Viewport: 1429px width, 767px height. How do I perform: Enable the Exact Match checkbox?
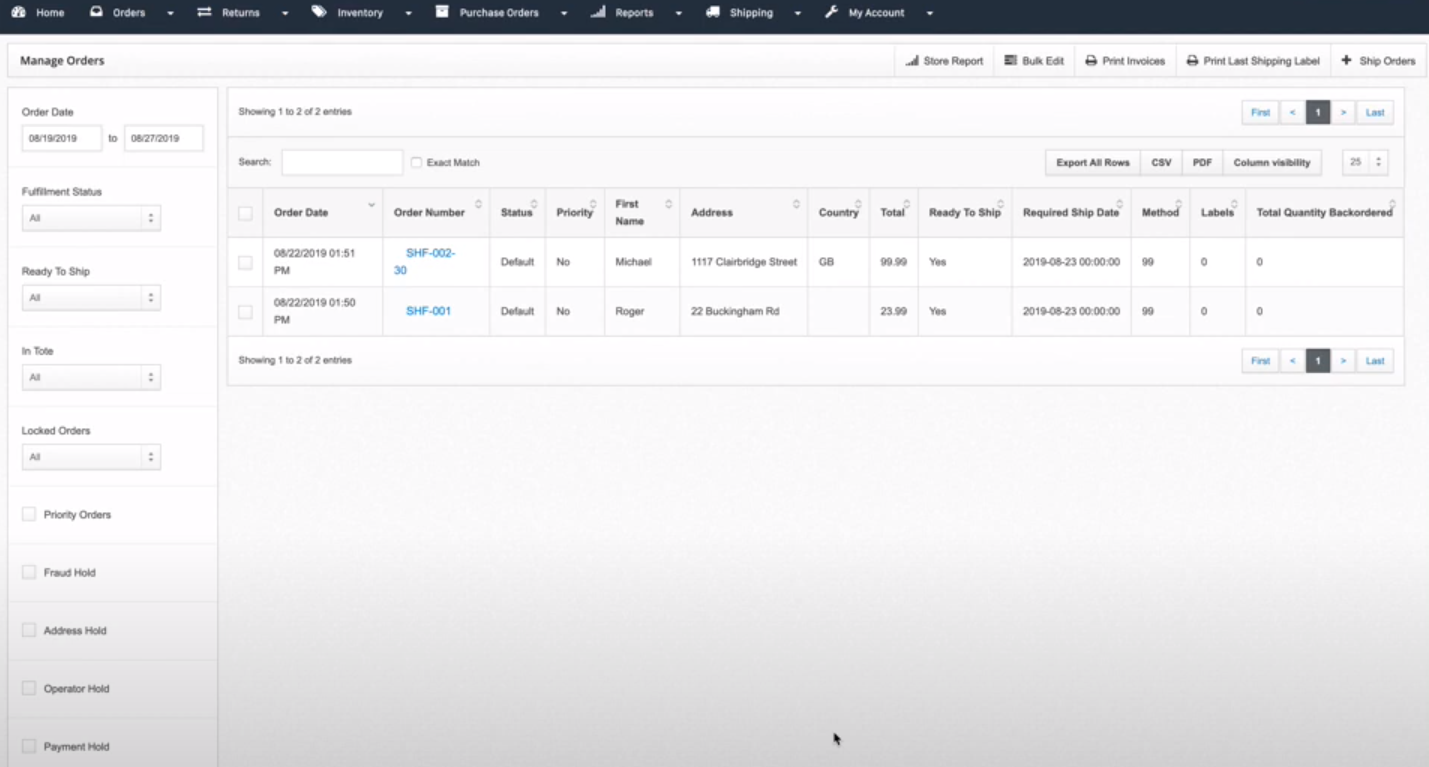(x=416, y=162)
